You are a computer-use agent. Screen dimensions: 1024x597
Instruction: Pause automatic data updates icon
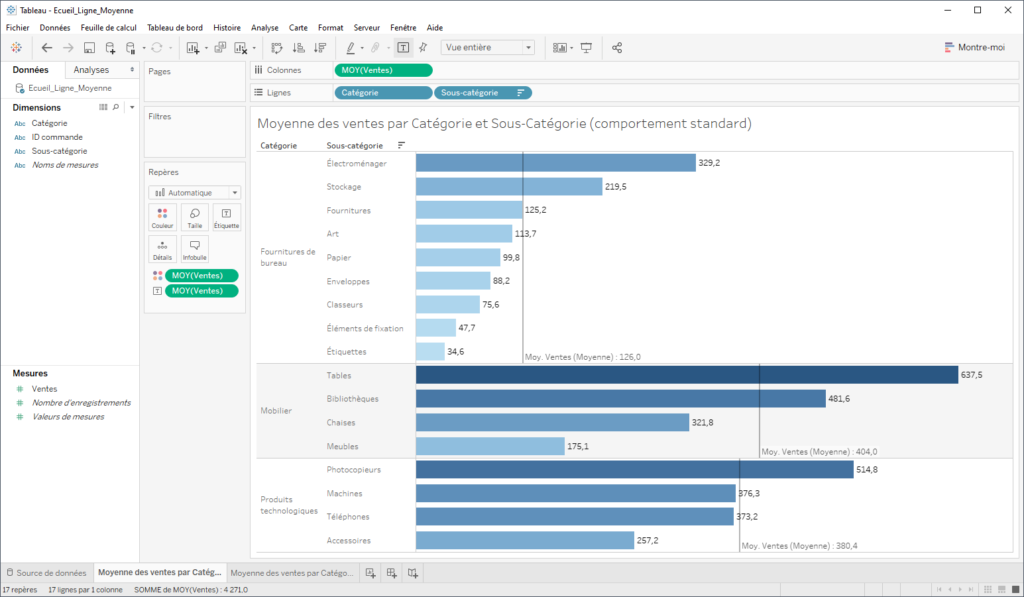(131, 48)
